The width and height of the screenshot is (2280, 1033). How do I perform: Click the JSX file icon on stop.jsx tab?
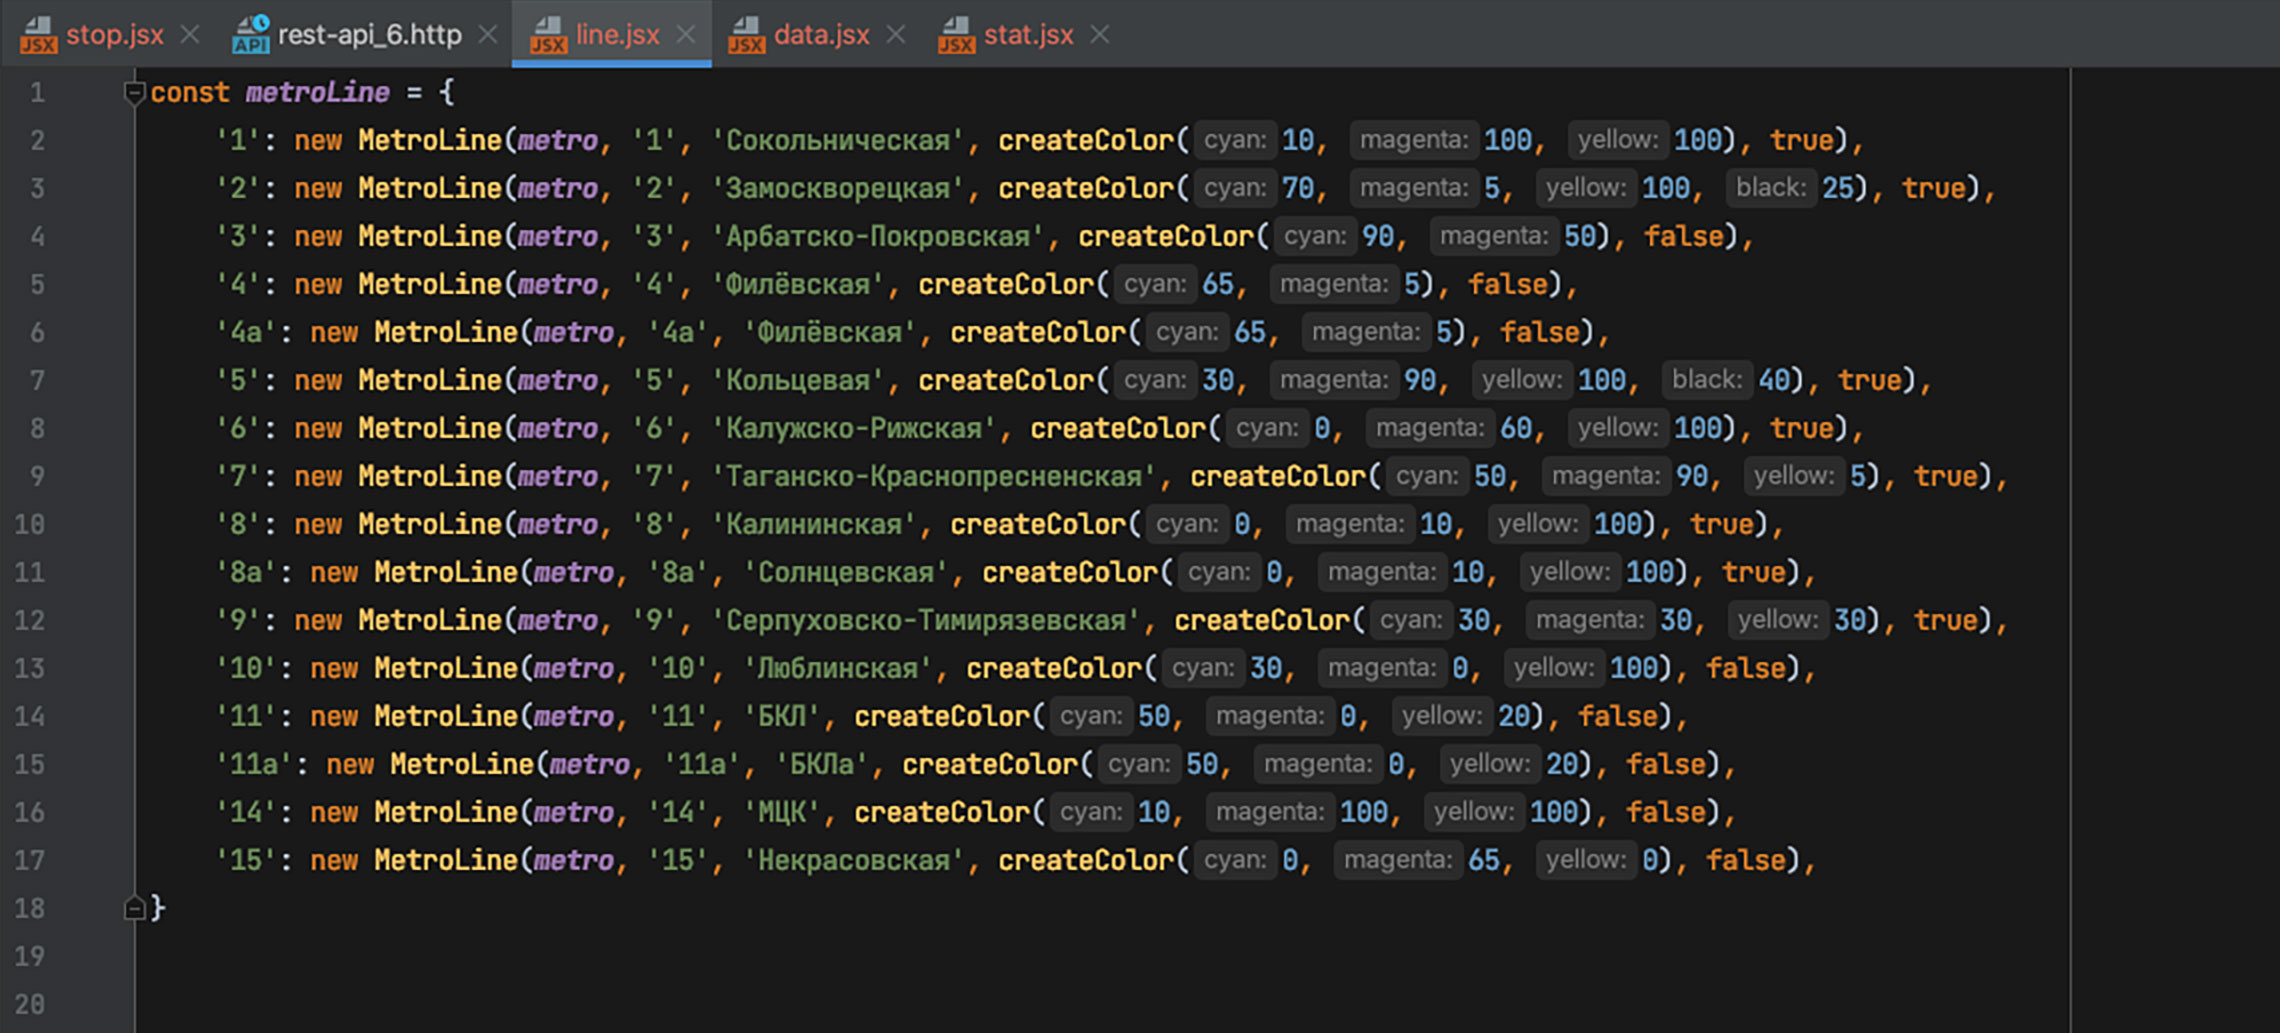38,35
